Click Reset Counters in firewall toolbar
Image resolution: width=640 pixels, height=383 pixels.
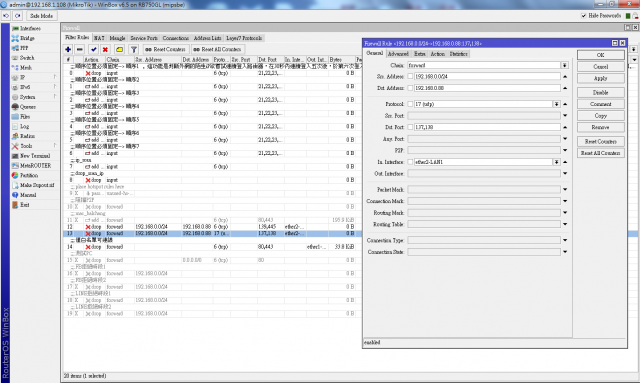pos(165,49)
